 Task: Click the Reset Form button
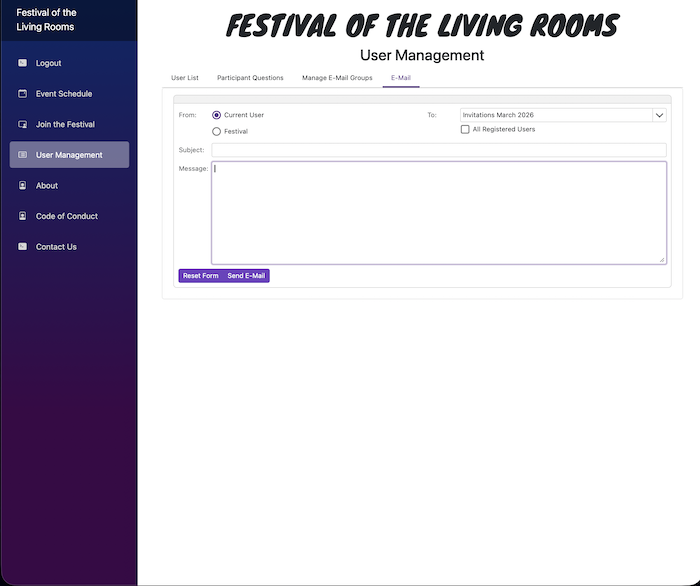(x=200, y=276)
